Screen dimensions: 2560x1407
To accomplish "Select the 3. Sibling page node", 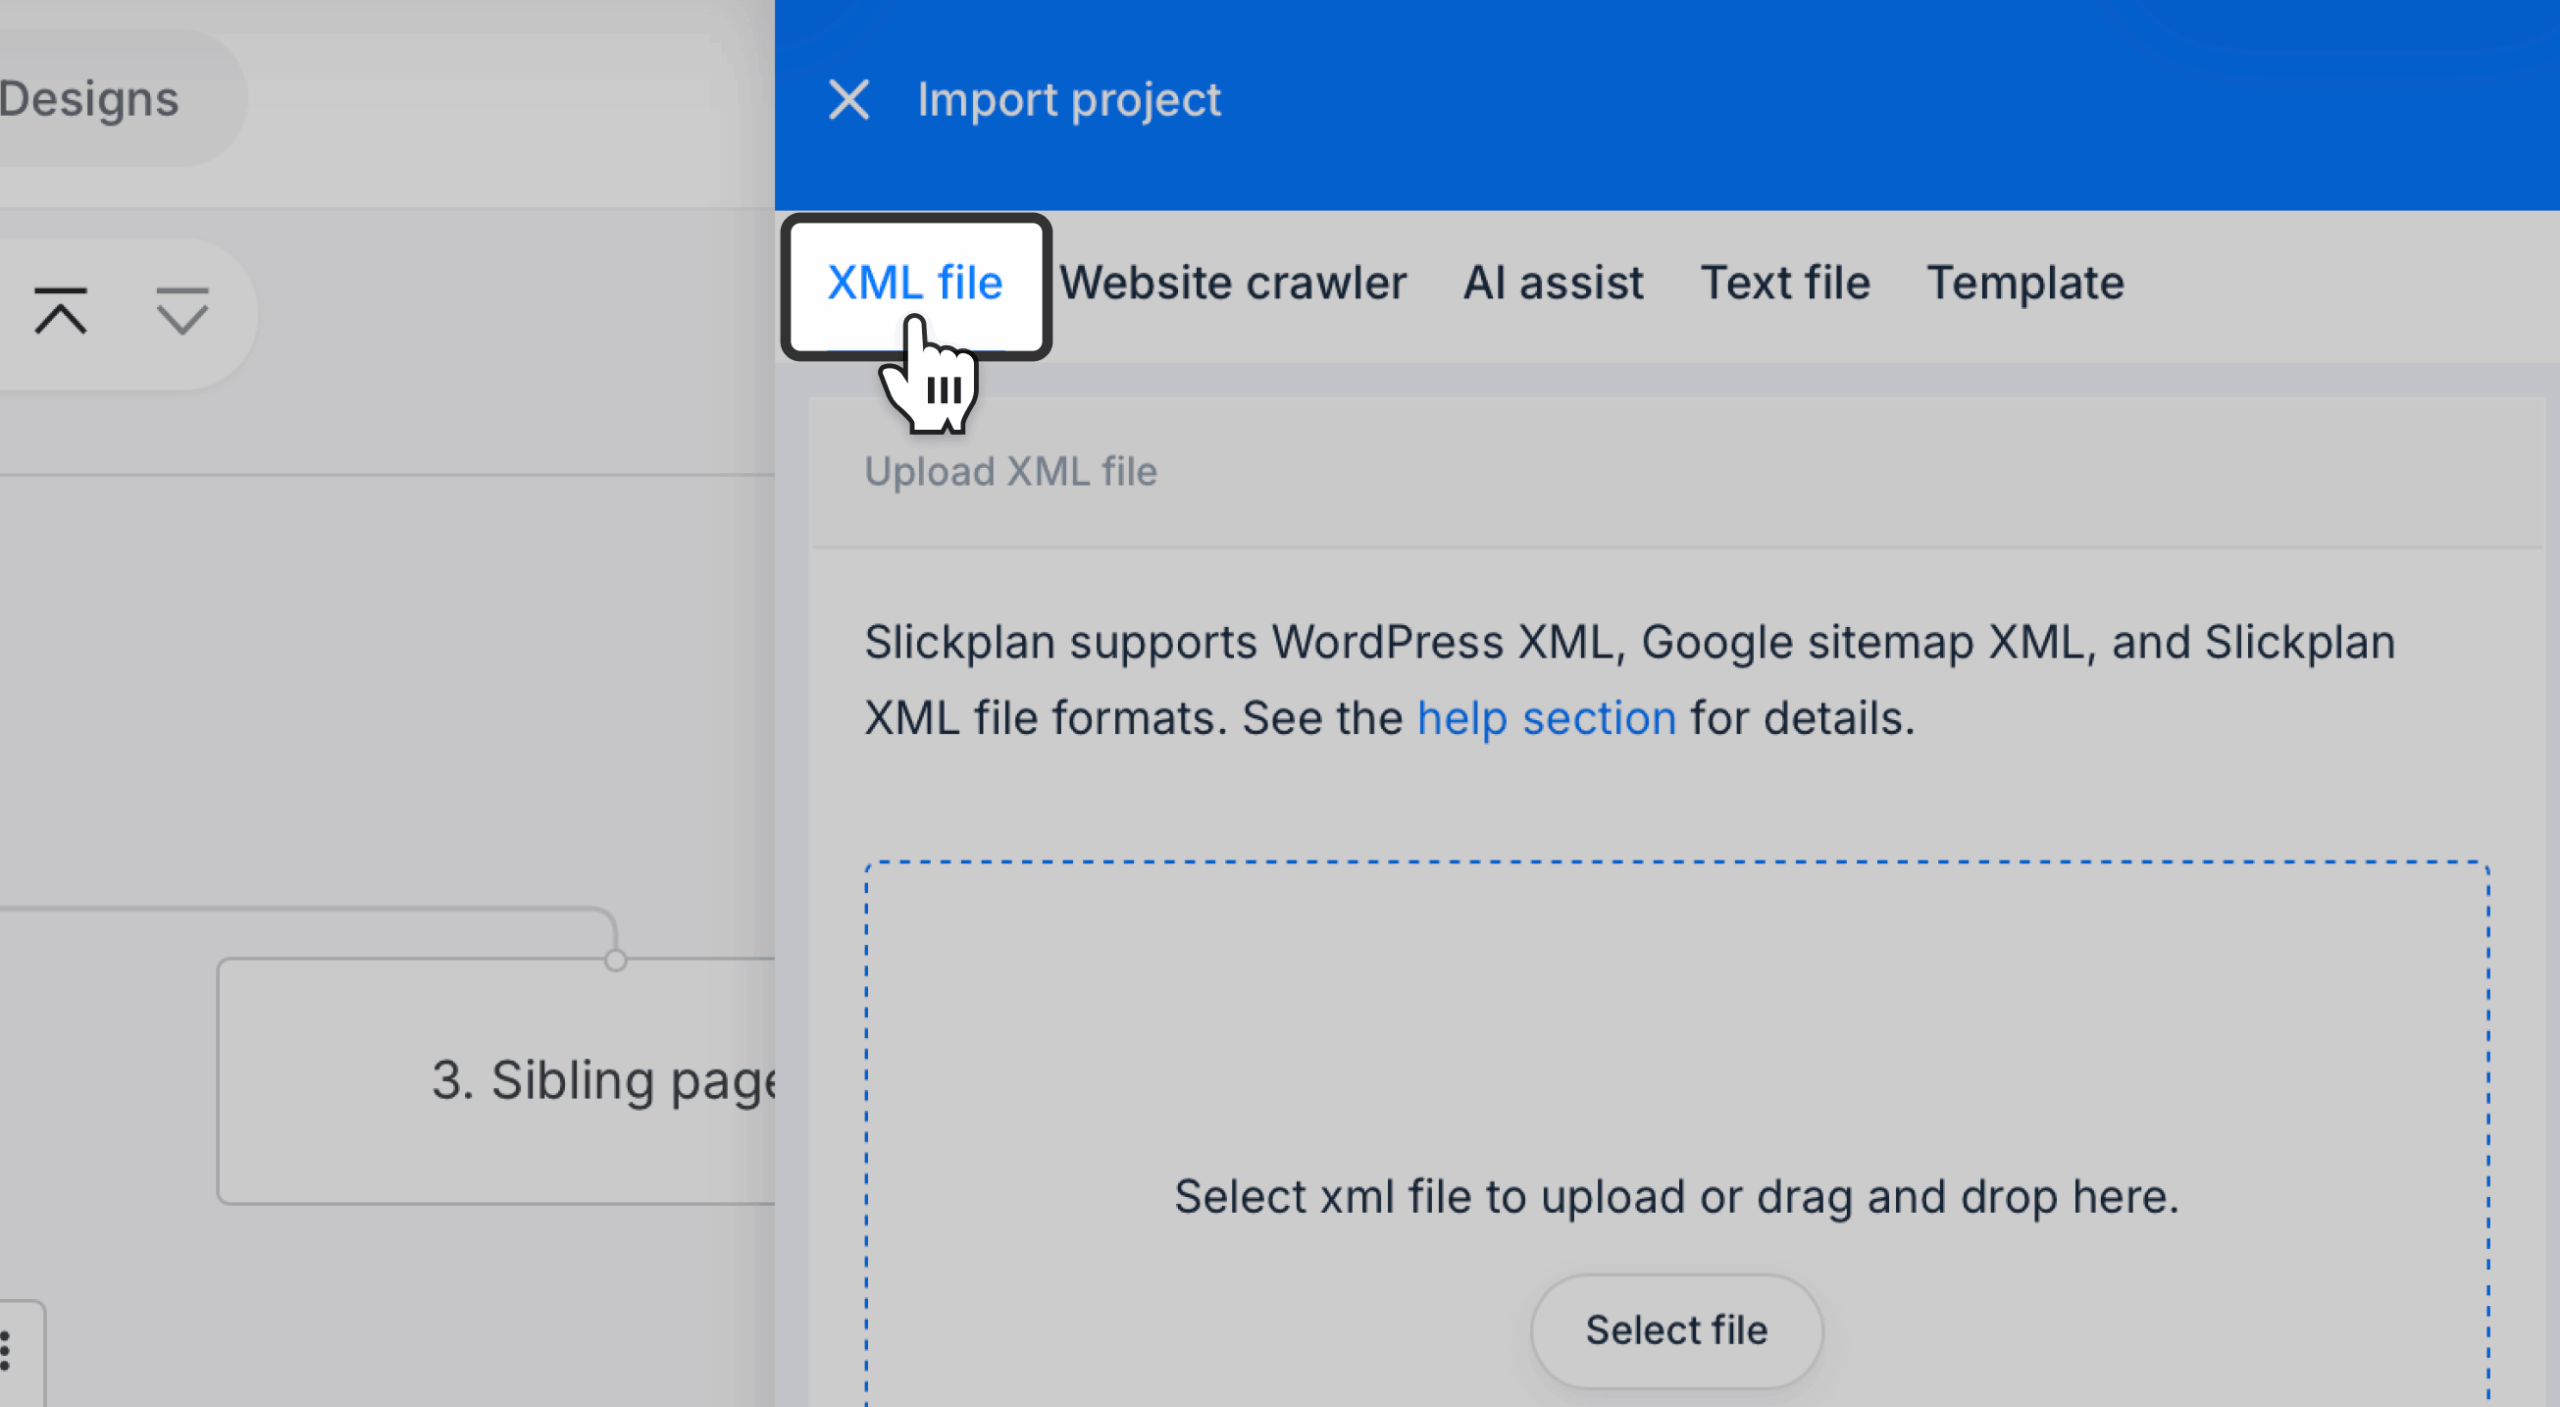I will (497, 1081).
